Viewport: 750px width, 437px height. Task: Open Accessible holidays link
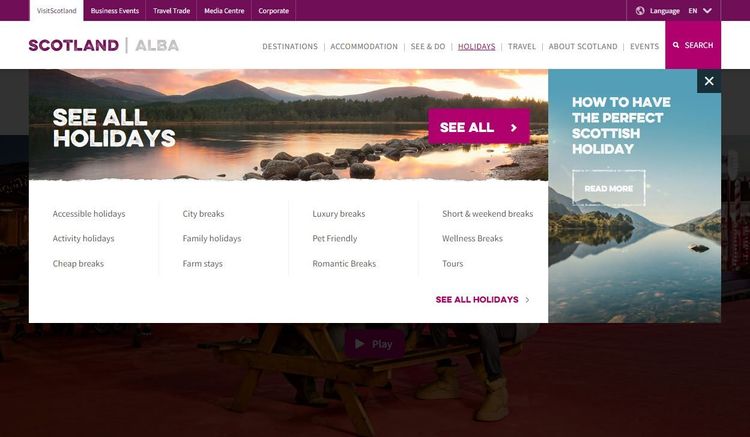click(x=89, y=214)
